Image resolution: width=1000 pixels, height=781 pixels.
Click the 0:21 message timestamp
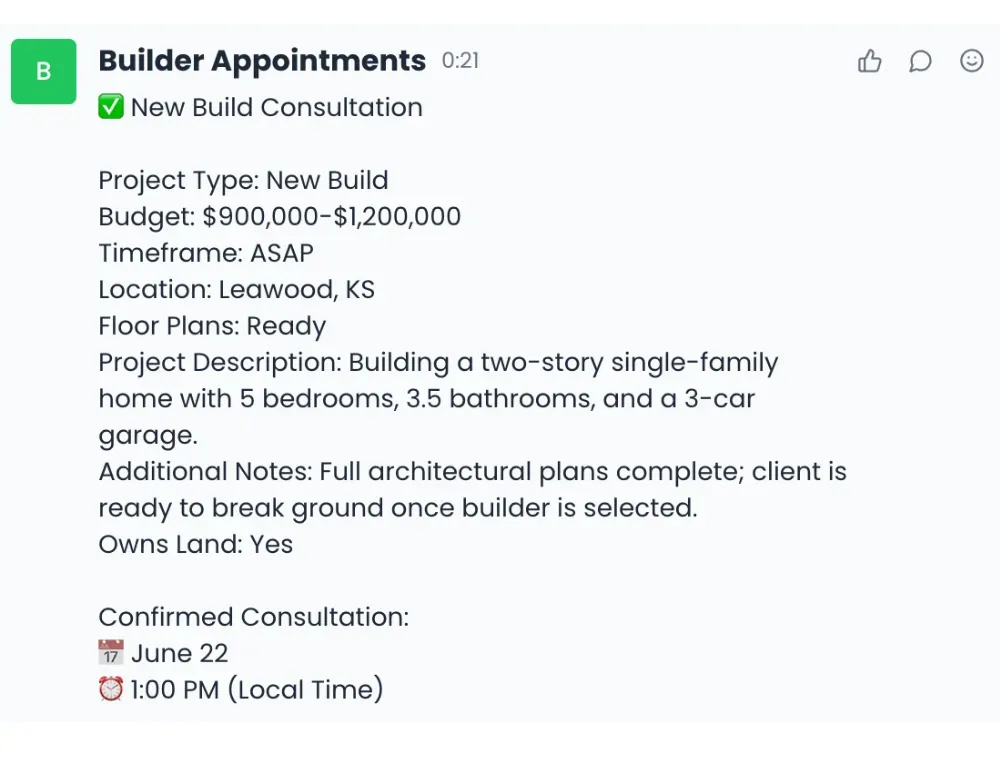pyautogui.click(x=460, y=62)
